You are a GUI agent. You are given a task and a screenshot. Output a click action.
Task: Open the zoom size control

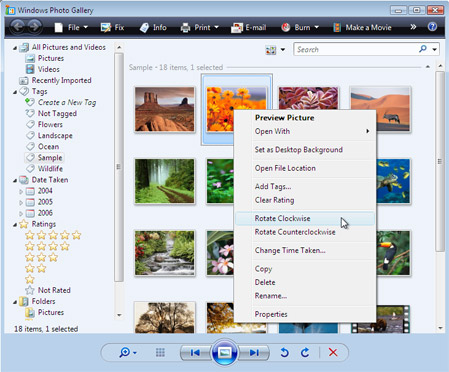(x=128, y=352)
